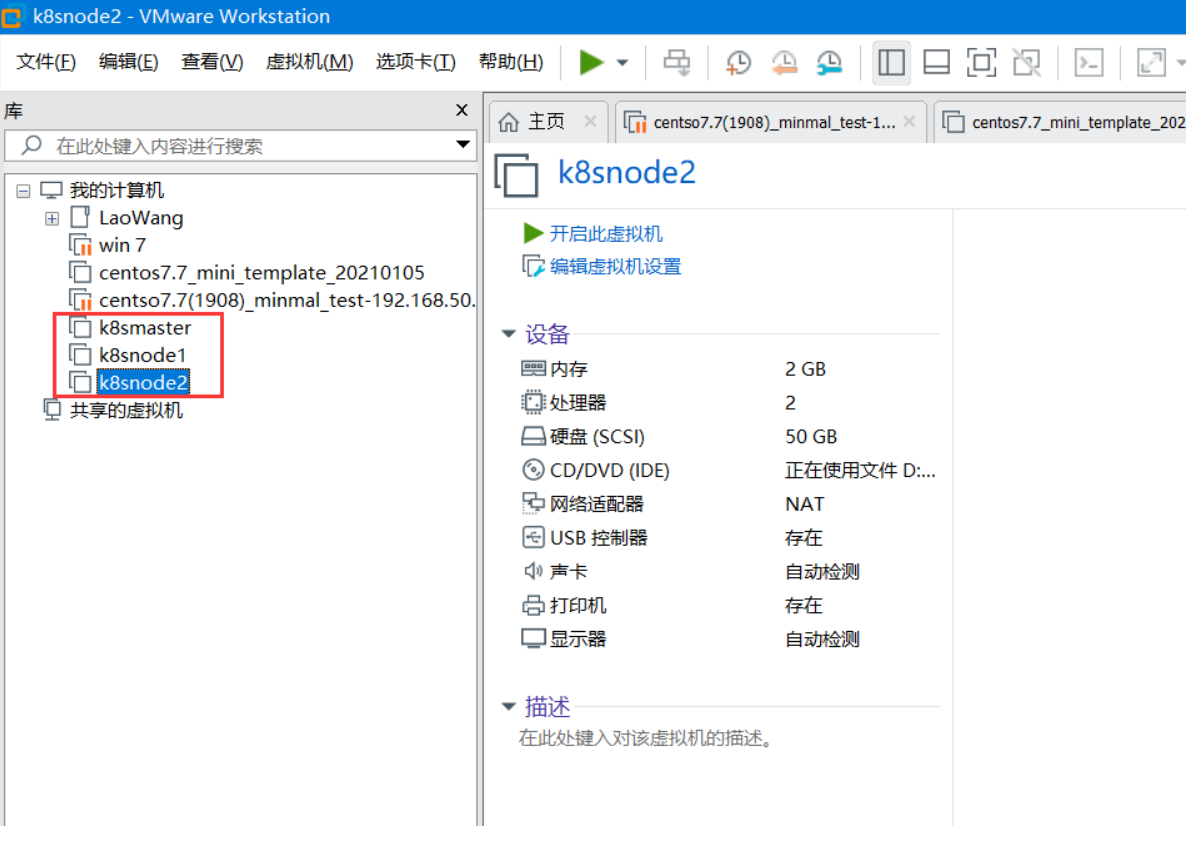
Task: Open the 编辑(E) menu
Action: (x=129, y=61)
